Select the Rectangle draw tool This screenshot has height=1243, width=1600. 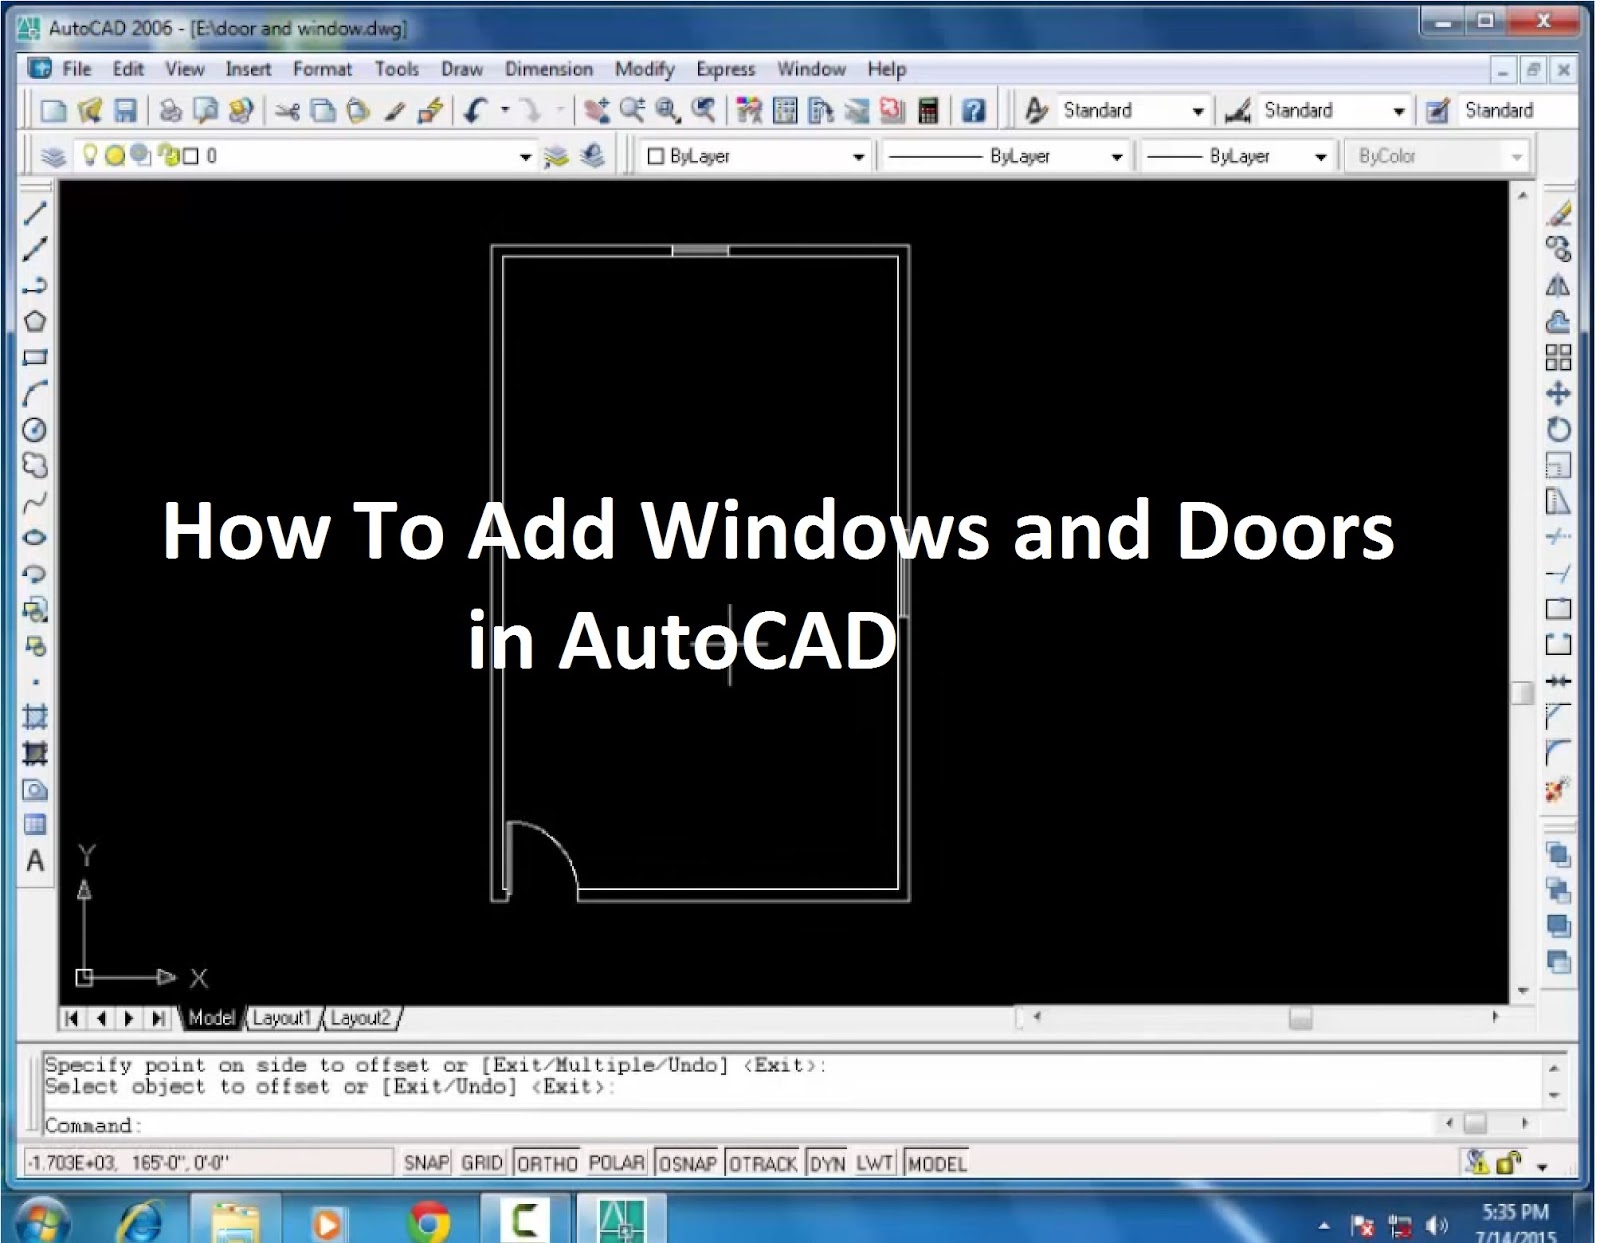[x=35, y=357]
